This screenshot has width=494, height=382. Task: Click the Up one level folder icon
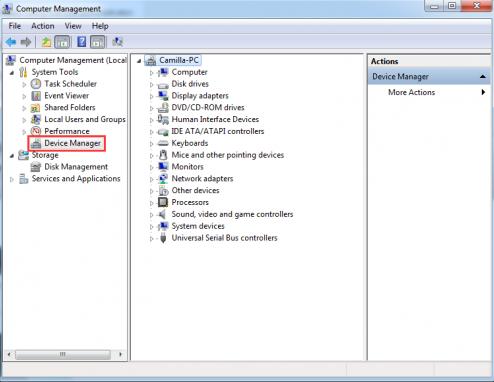(x=46, y=42)
